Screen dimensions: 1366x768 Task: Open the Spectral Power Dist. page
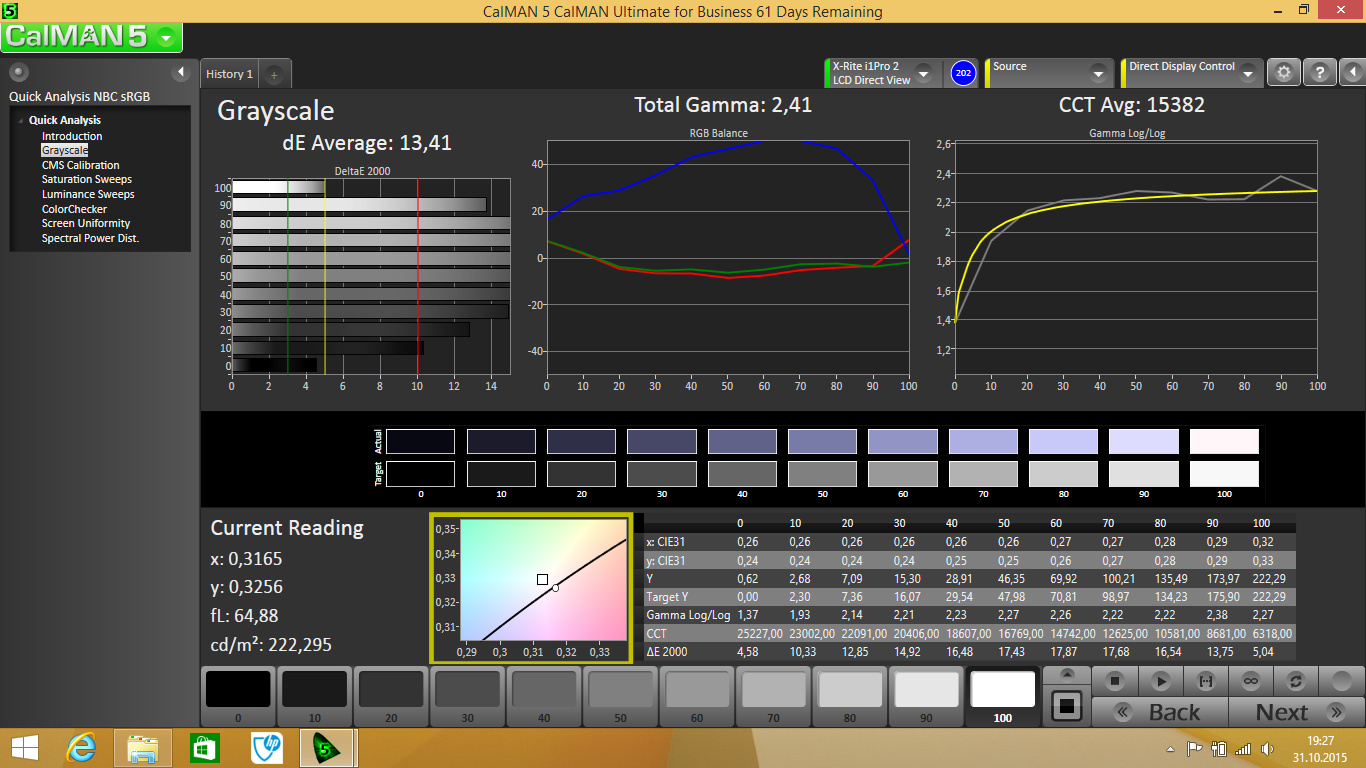(90, 238)
